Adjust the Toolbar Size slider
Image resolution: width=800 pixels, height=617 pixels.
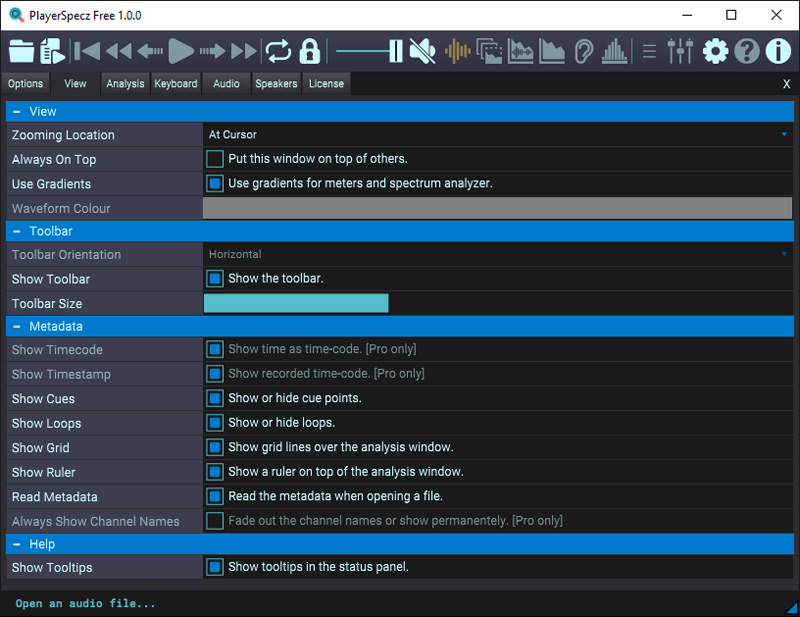point(296,304)
